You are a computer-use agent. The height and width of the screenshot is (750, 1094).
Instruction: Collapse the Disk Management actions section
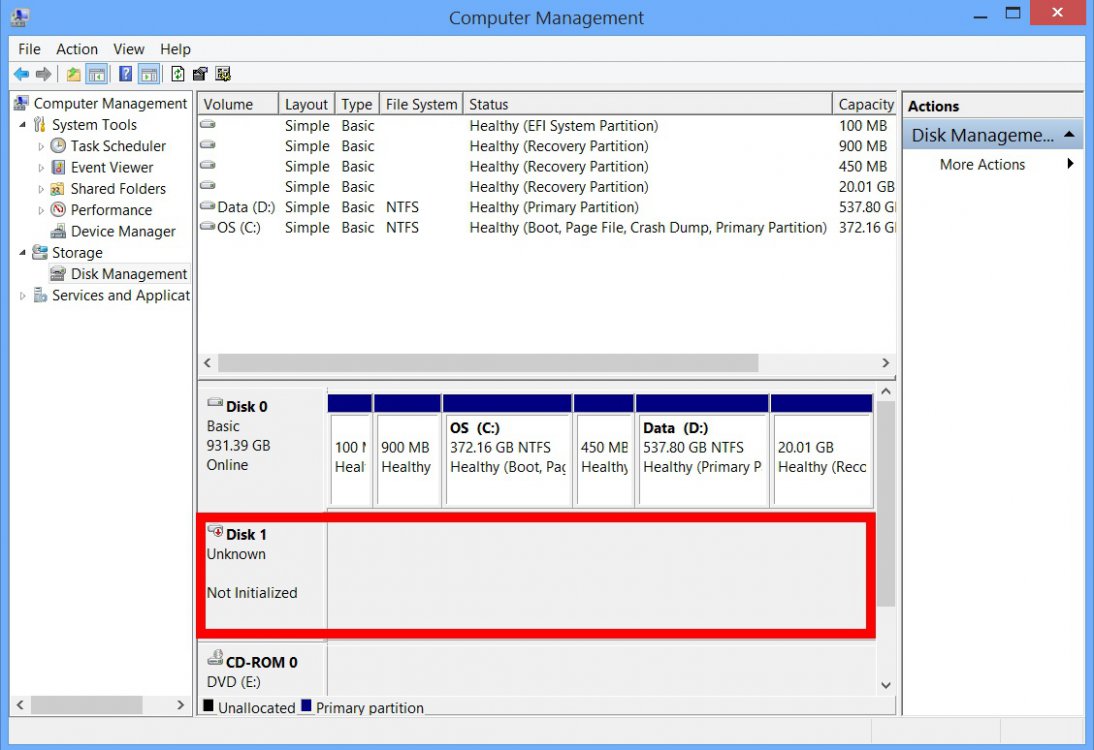pyautogui.click(x=1069, y=135)
